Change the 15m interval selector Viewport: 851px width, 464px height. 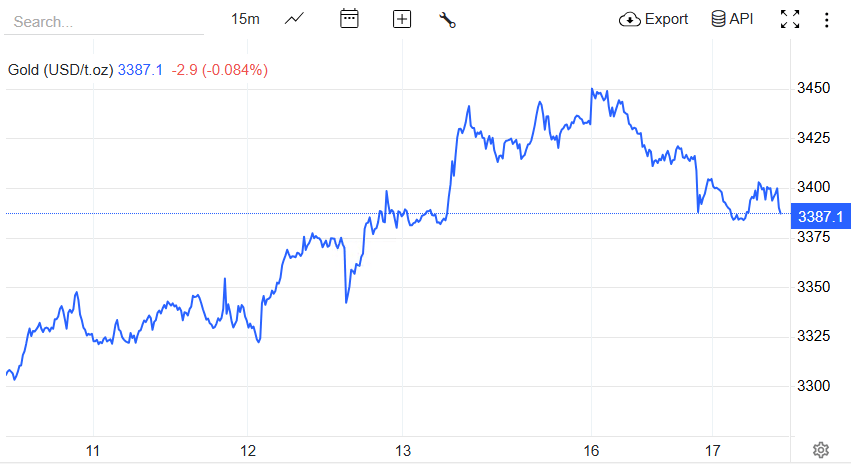245,19
